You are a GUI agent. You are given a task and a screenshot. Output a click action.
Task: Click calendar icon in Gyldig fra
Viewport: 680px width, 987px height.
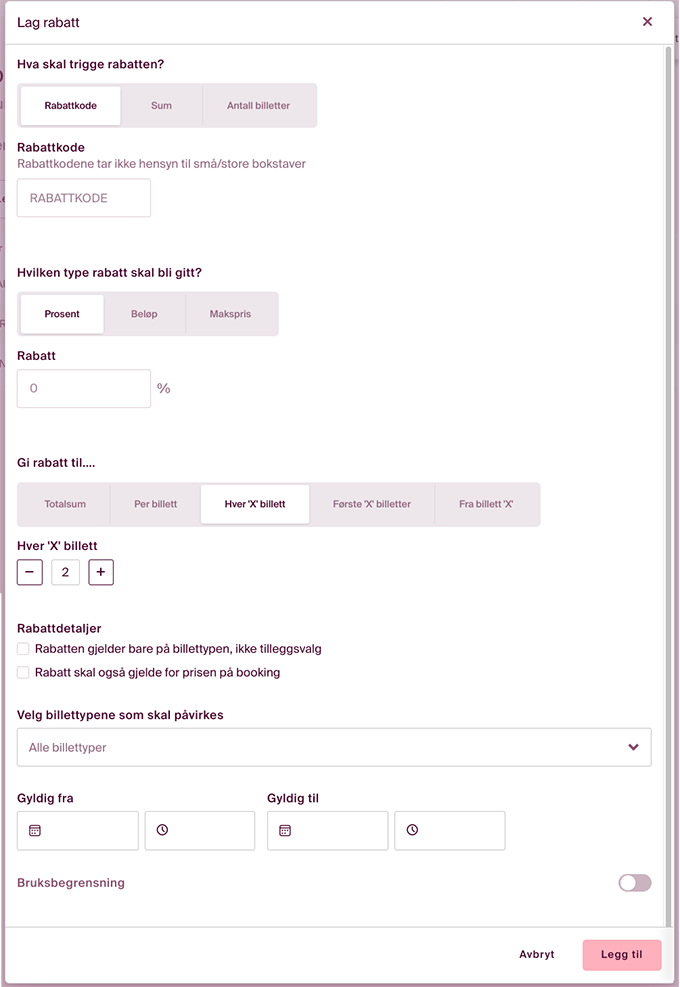pos(34,830)
